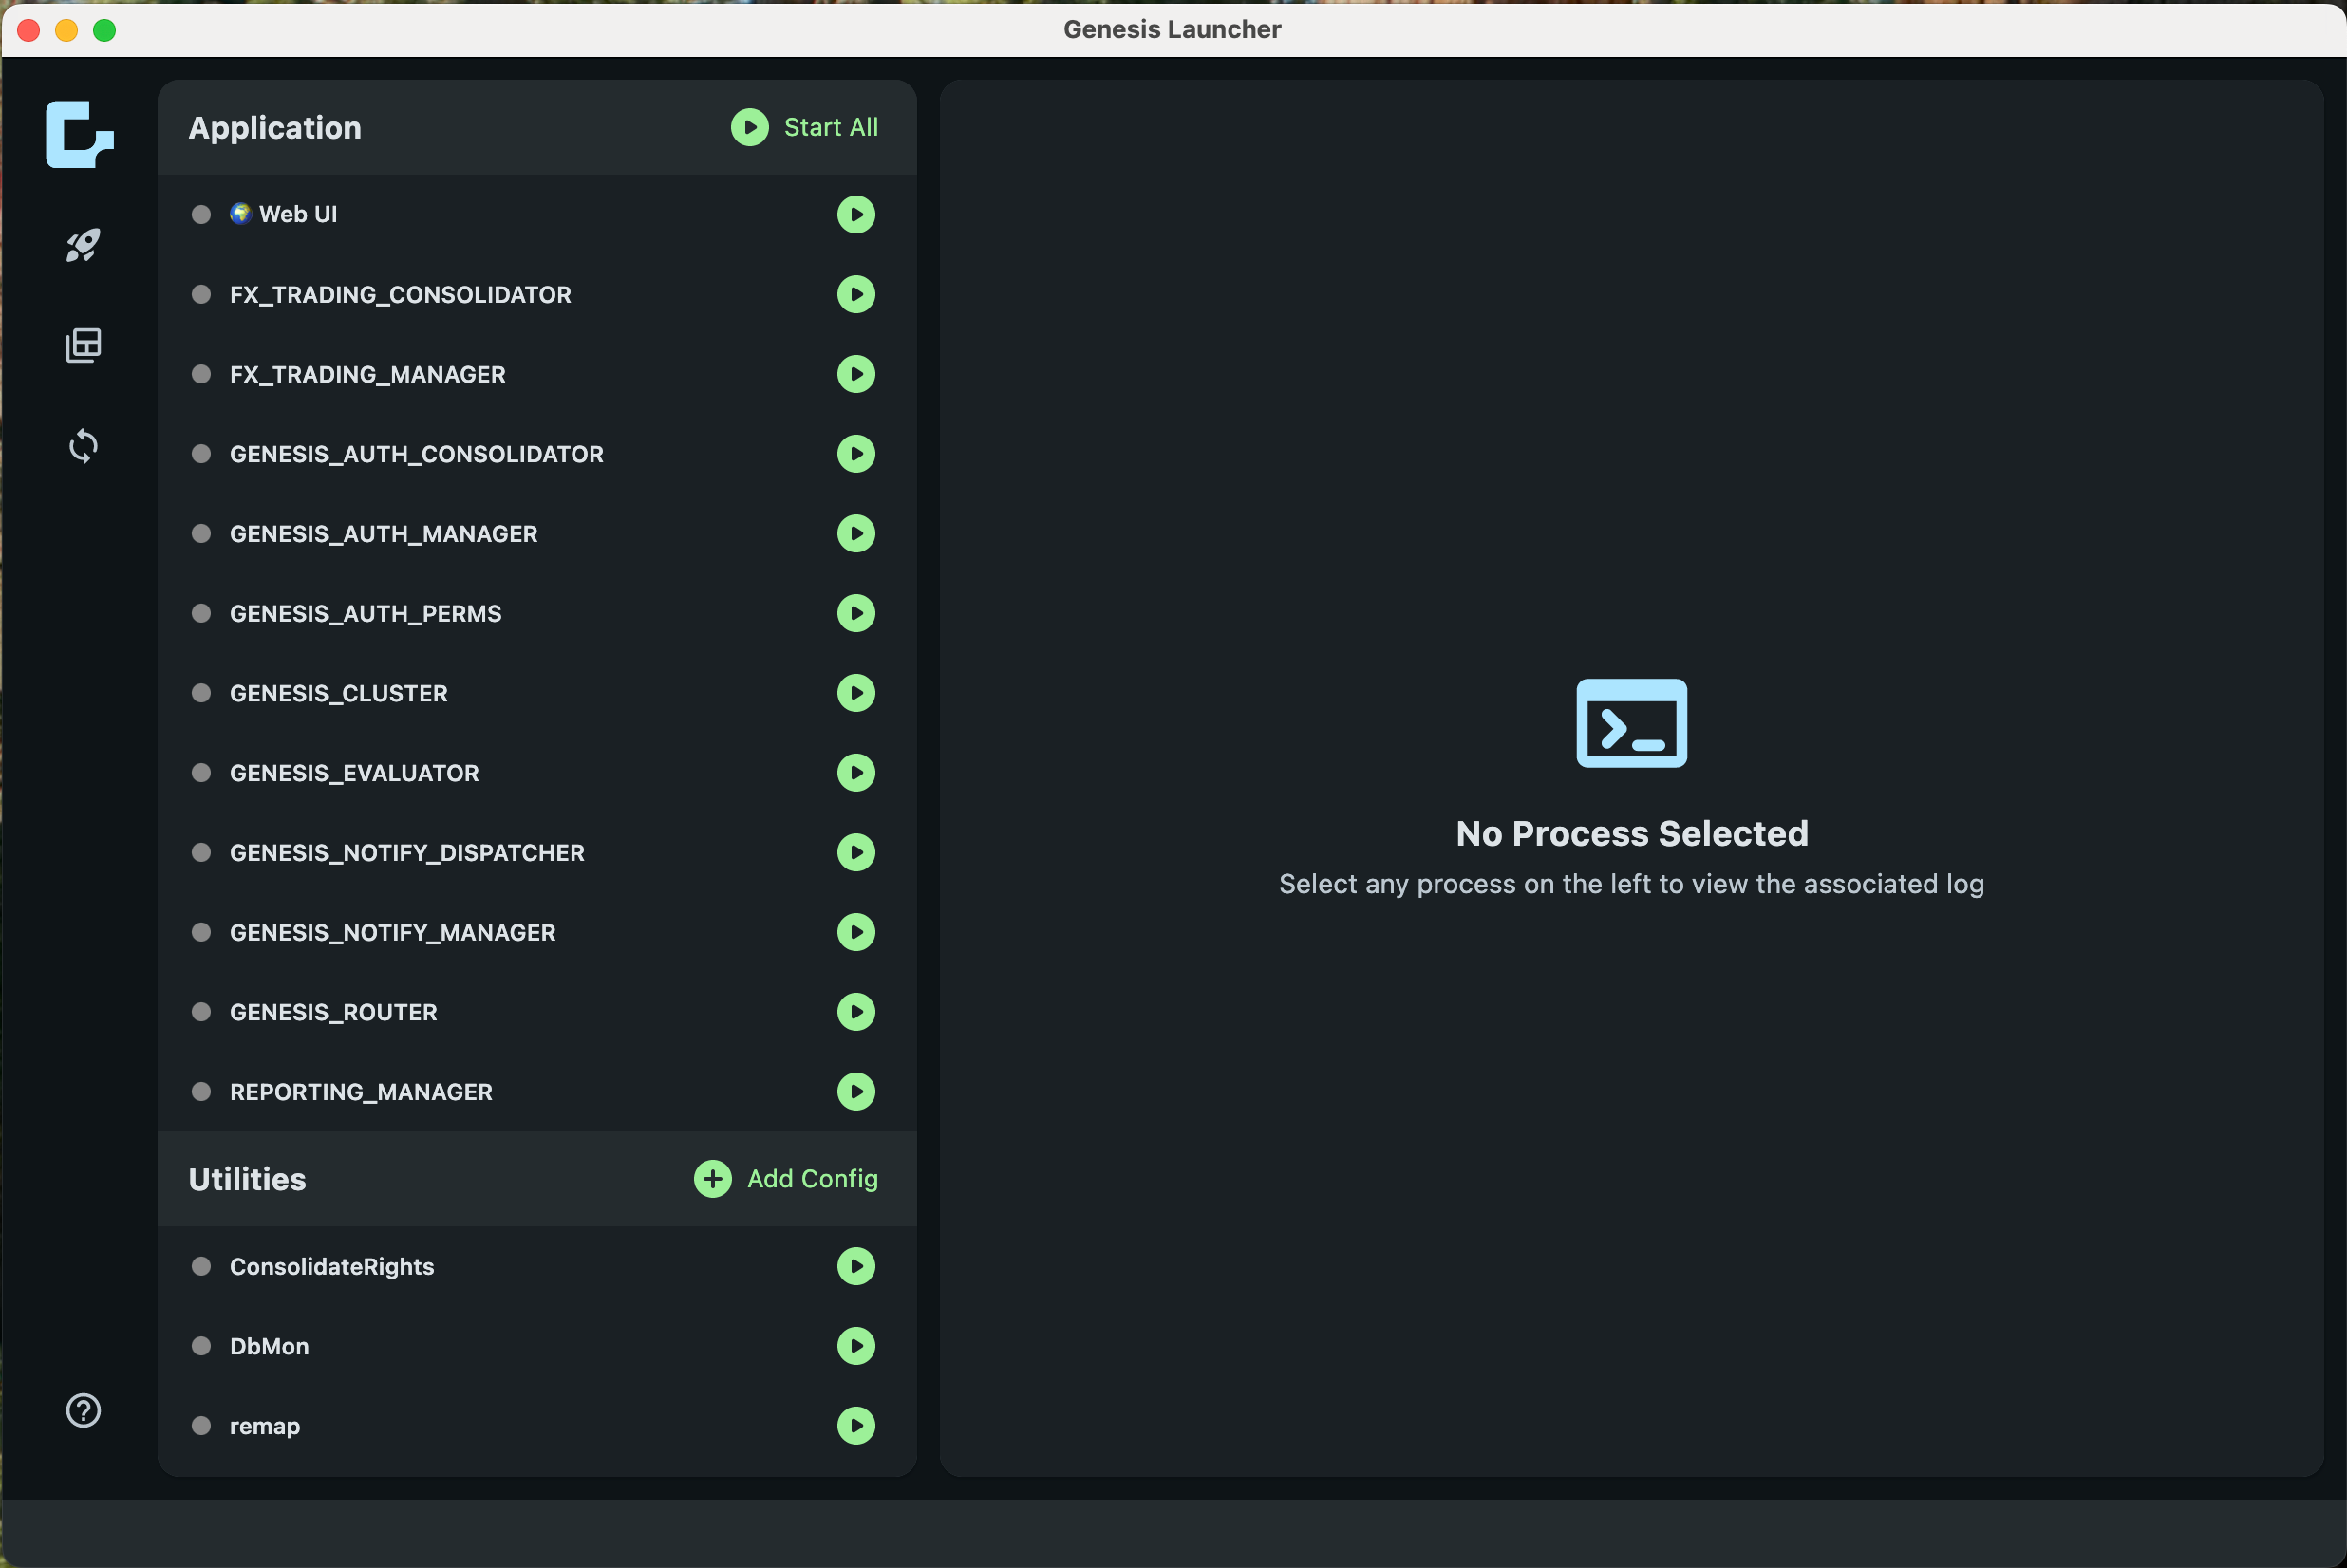Select GENESIS_ROUTER process name
2347x1568 pixels.
(x=334, y=1012)
